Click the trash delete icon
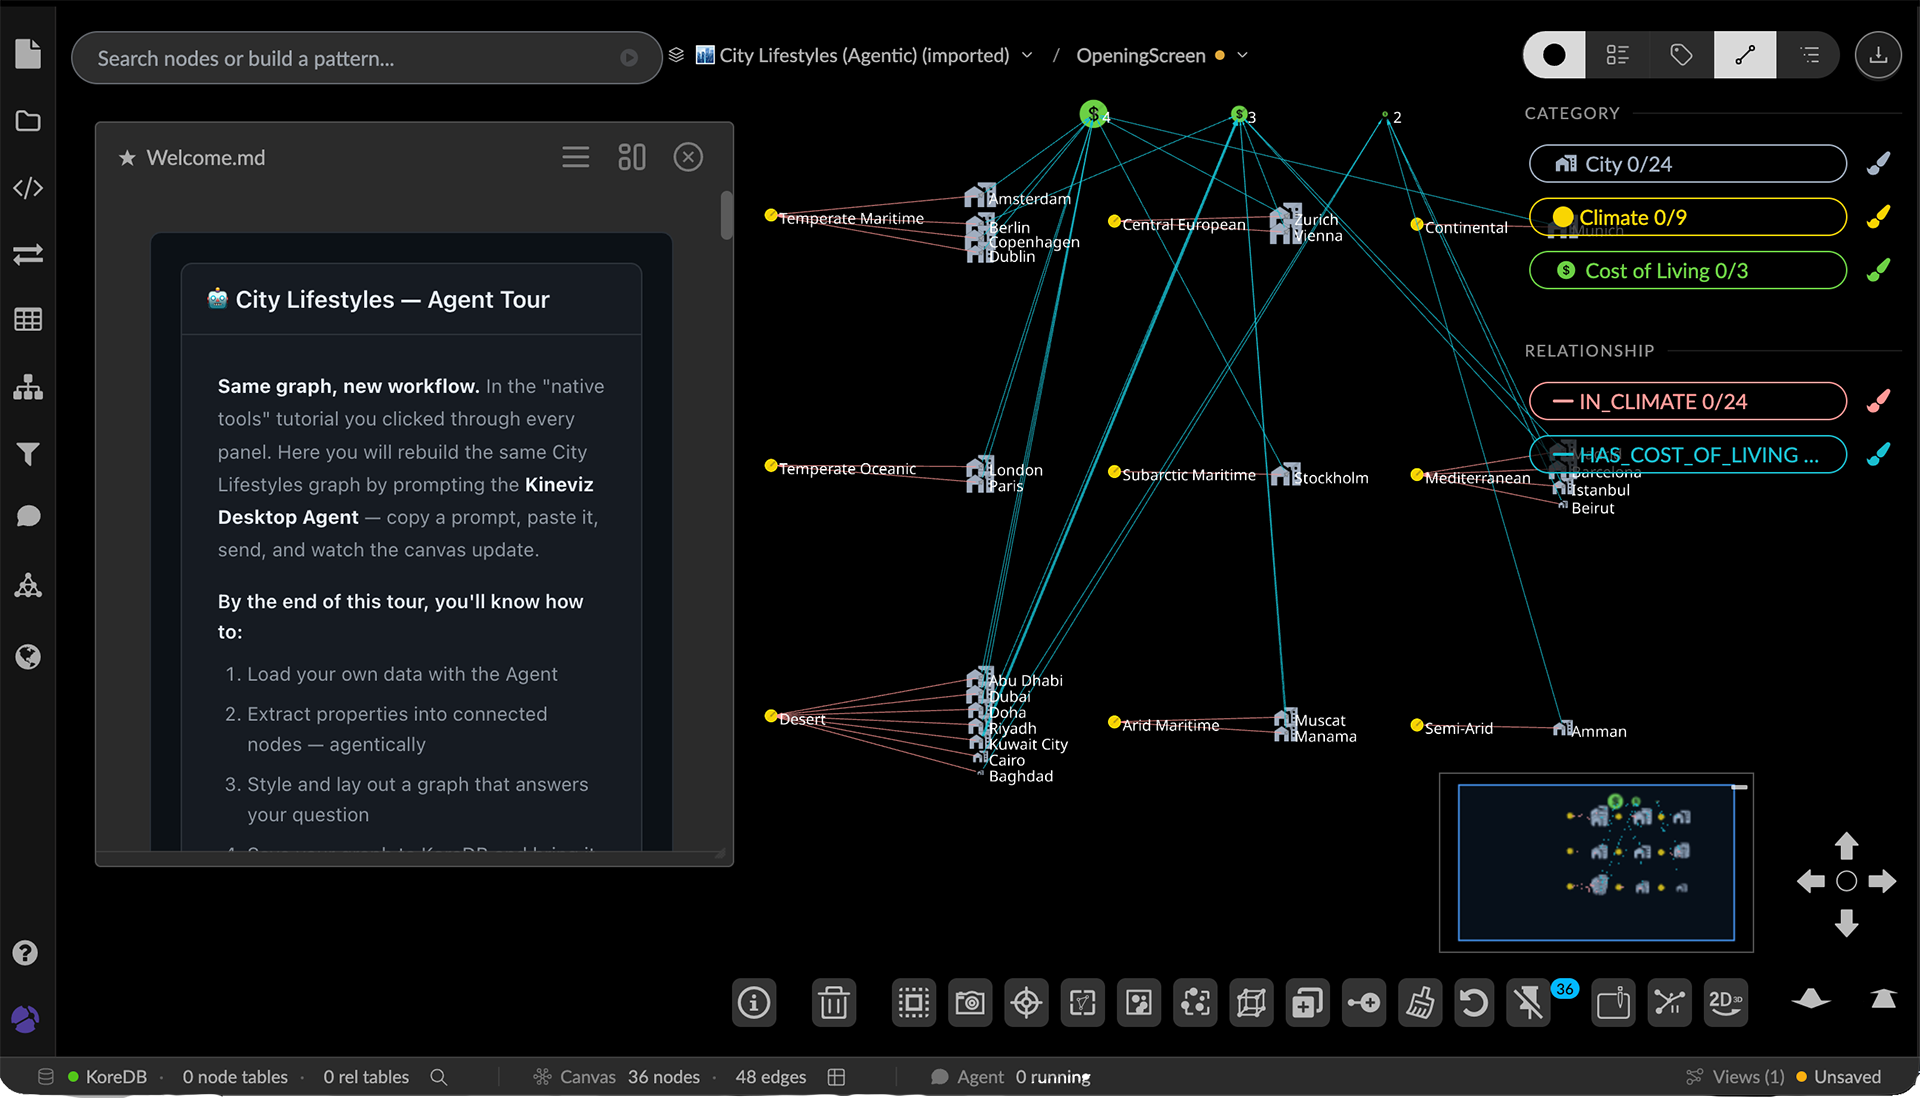 pos(833,1002)
